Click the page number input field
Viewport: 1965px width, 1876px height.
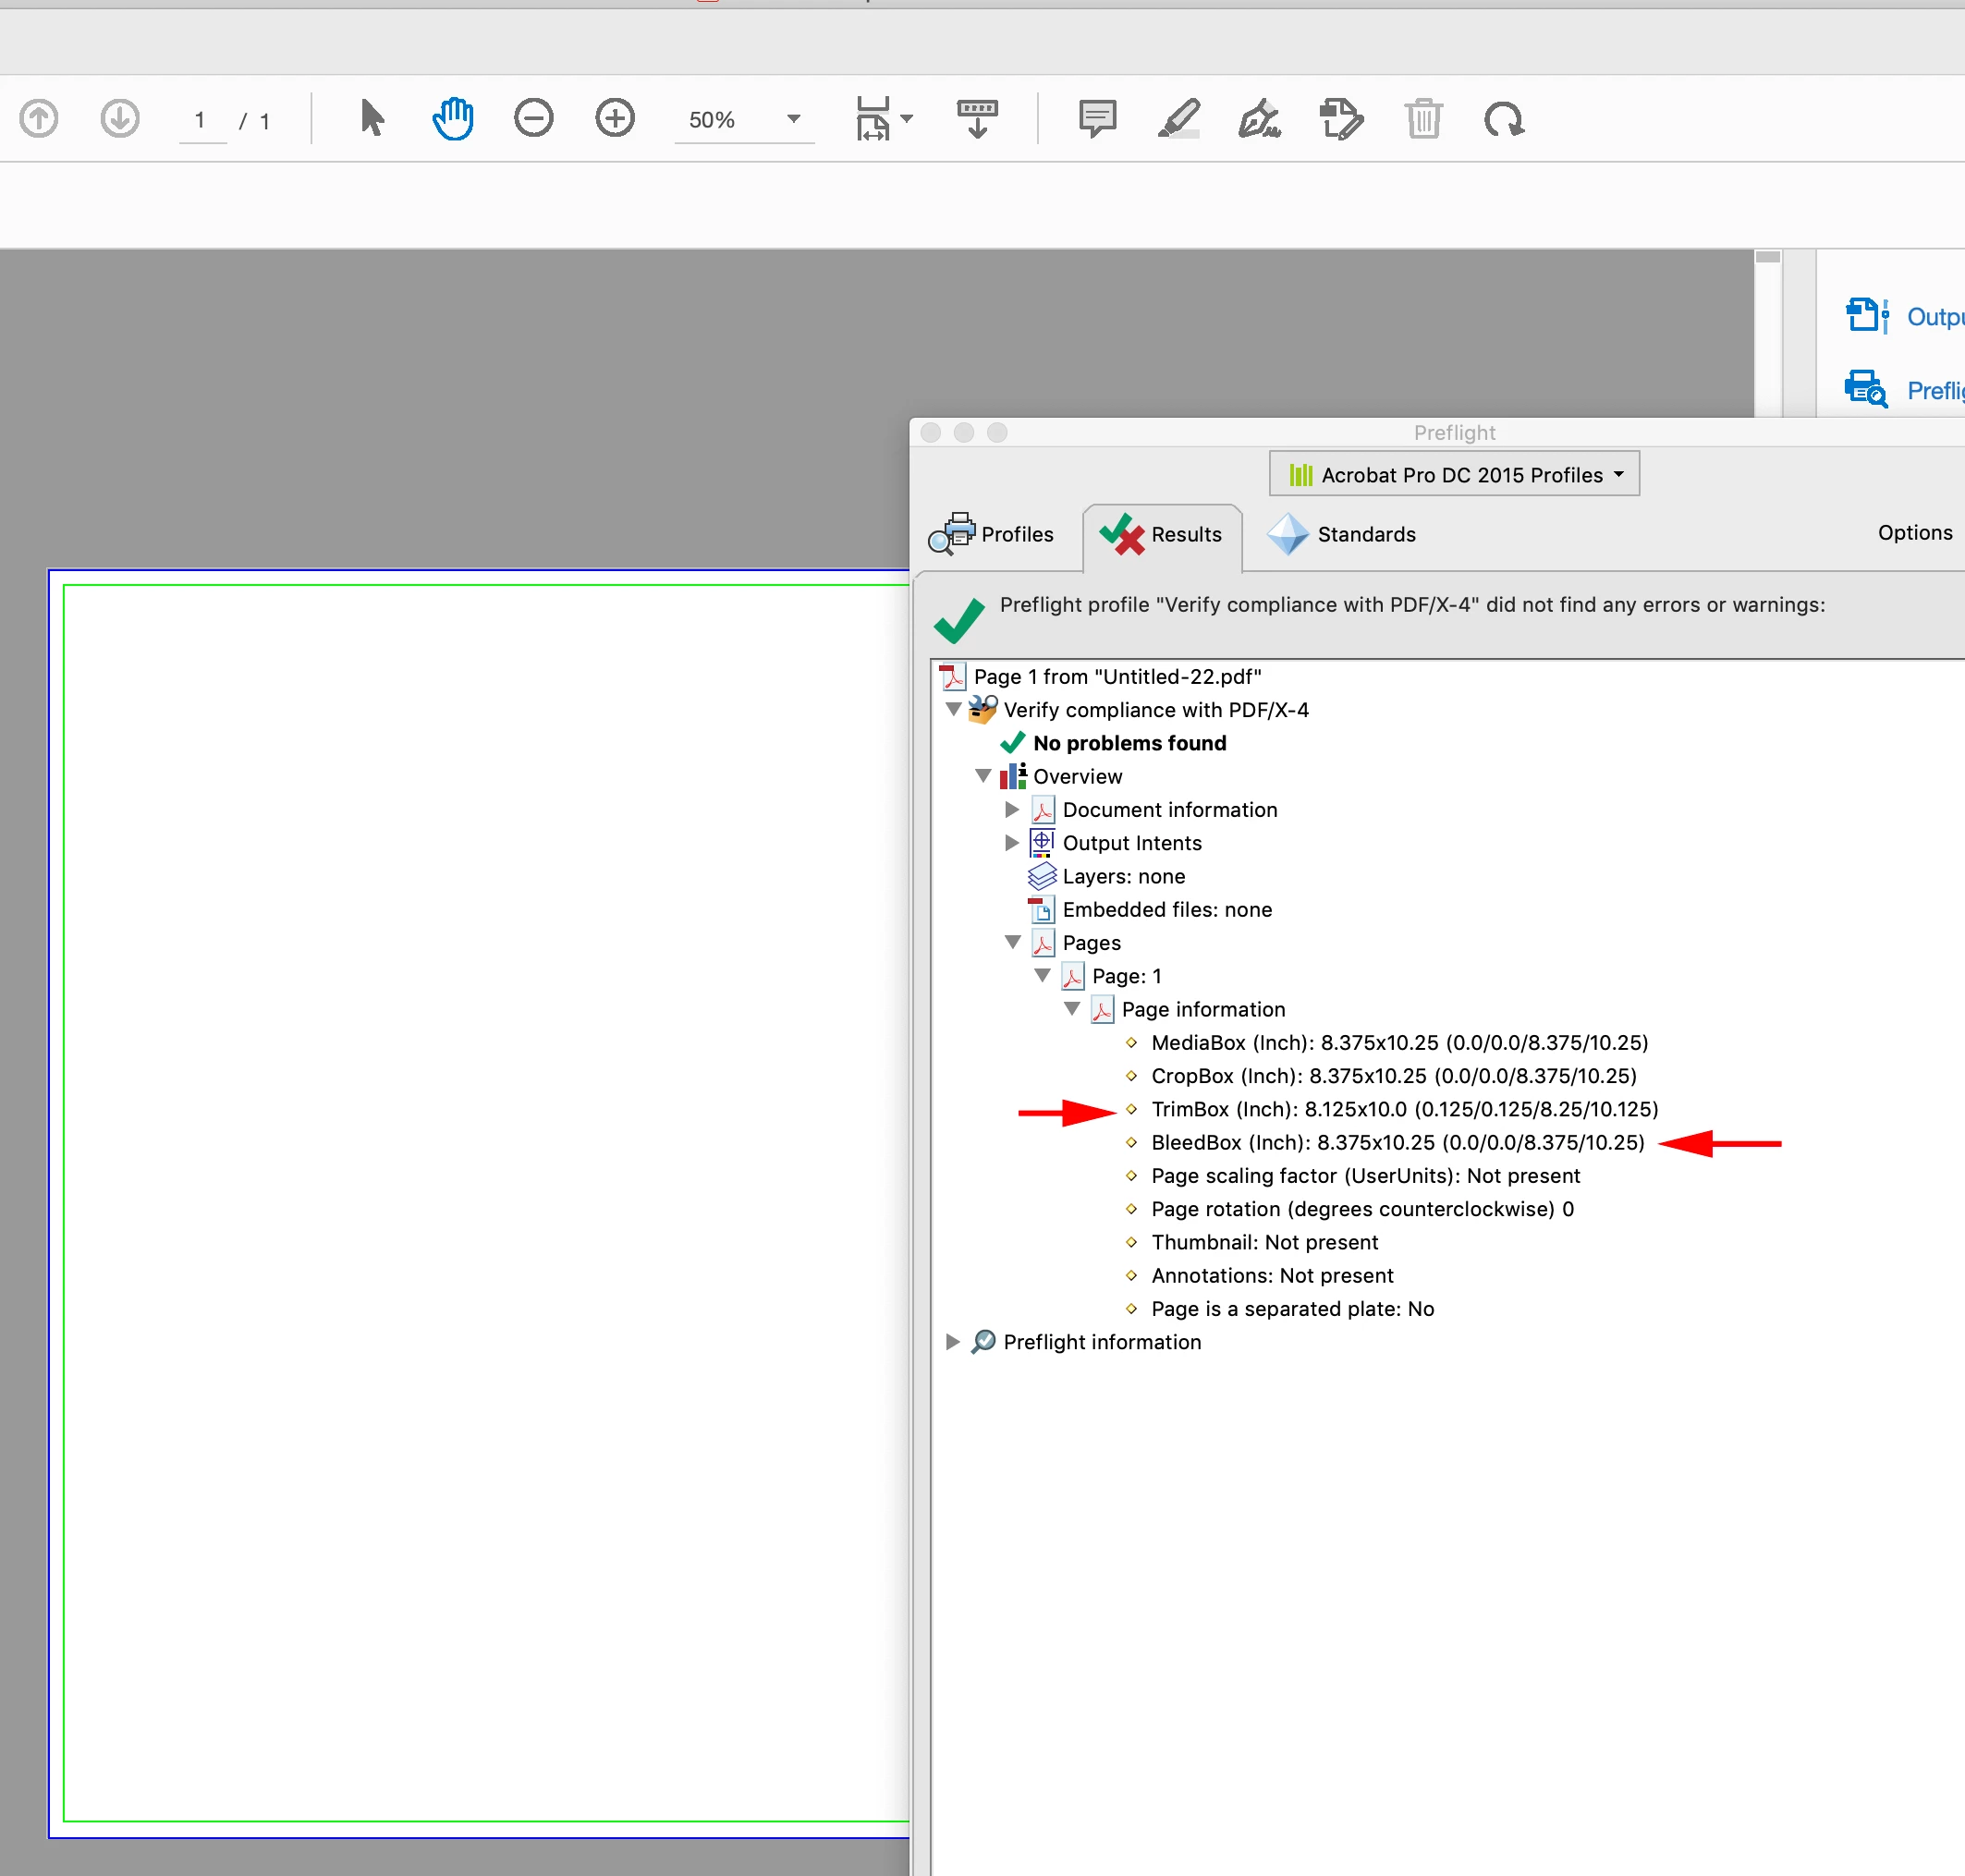pyautogui.click(x=201, y=120)
